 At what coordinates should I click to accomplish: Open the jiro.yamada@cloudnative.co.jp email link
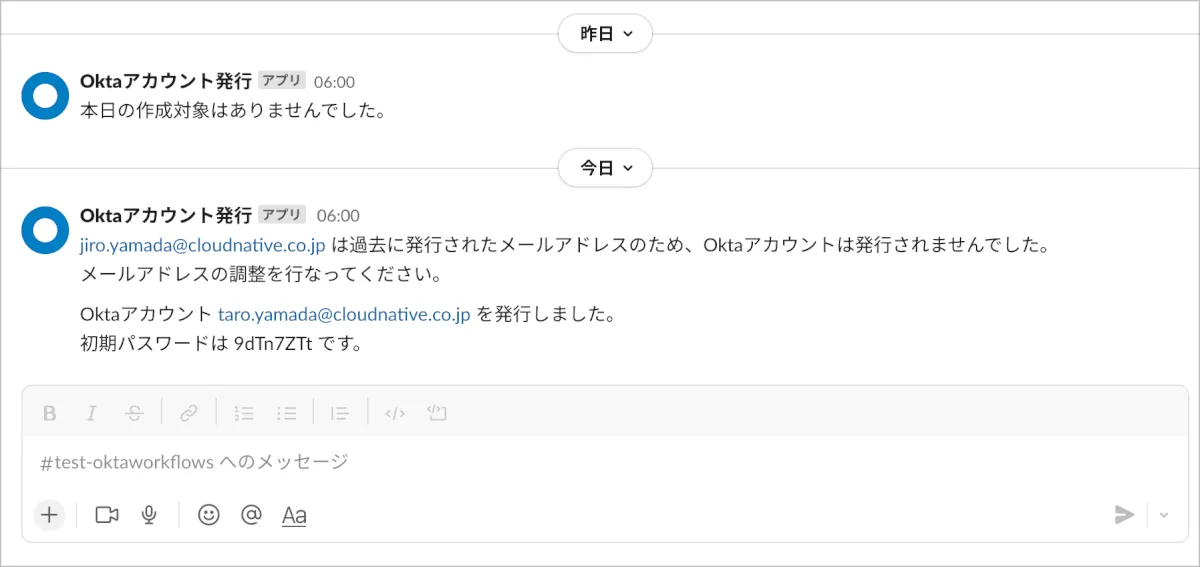point(203,245)
